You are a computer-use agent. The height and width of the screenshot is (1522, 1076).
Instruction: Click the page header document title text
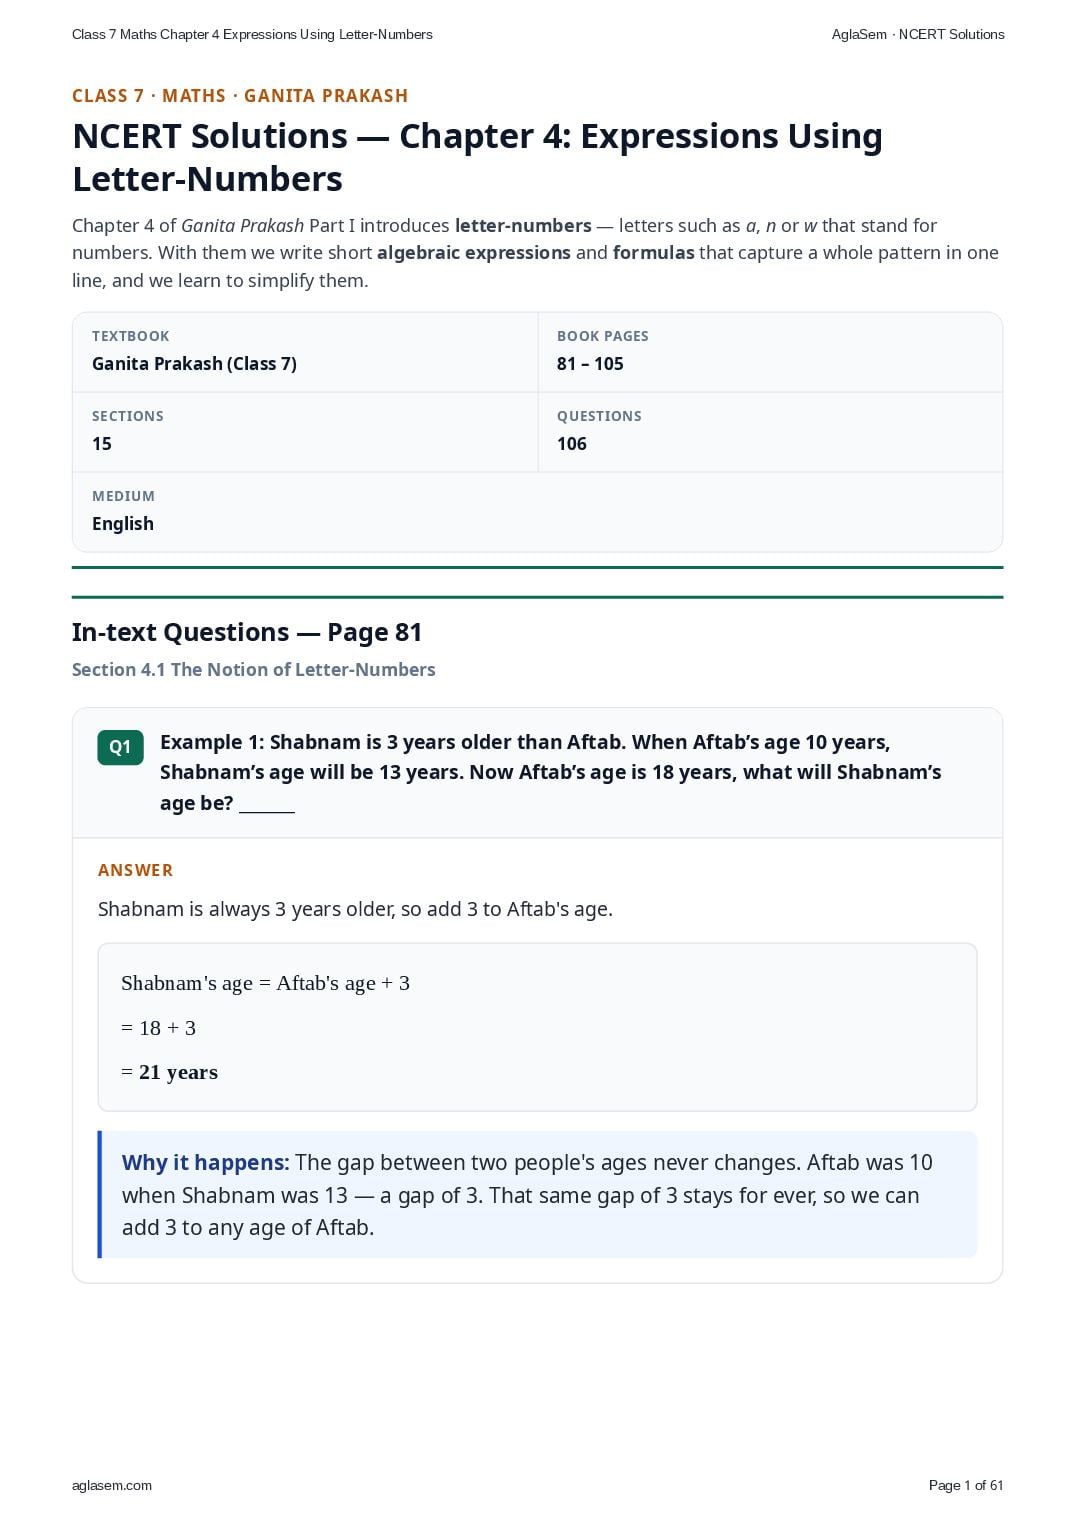point(252,34)
